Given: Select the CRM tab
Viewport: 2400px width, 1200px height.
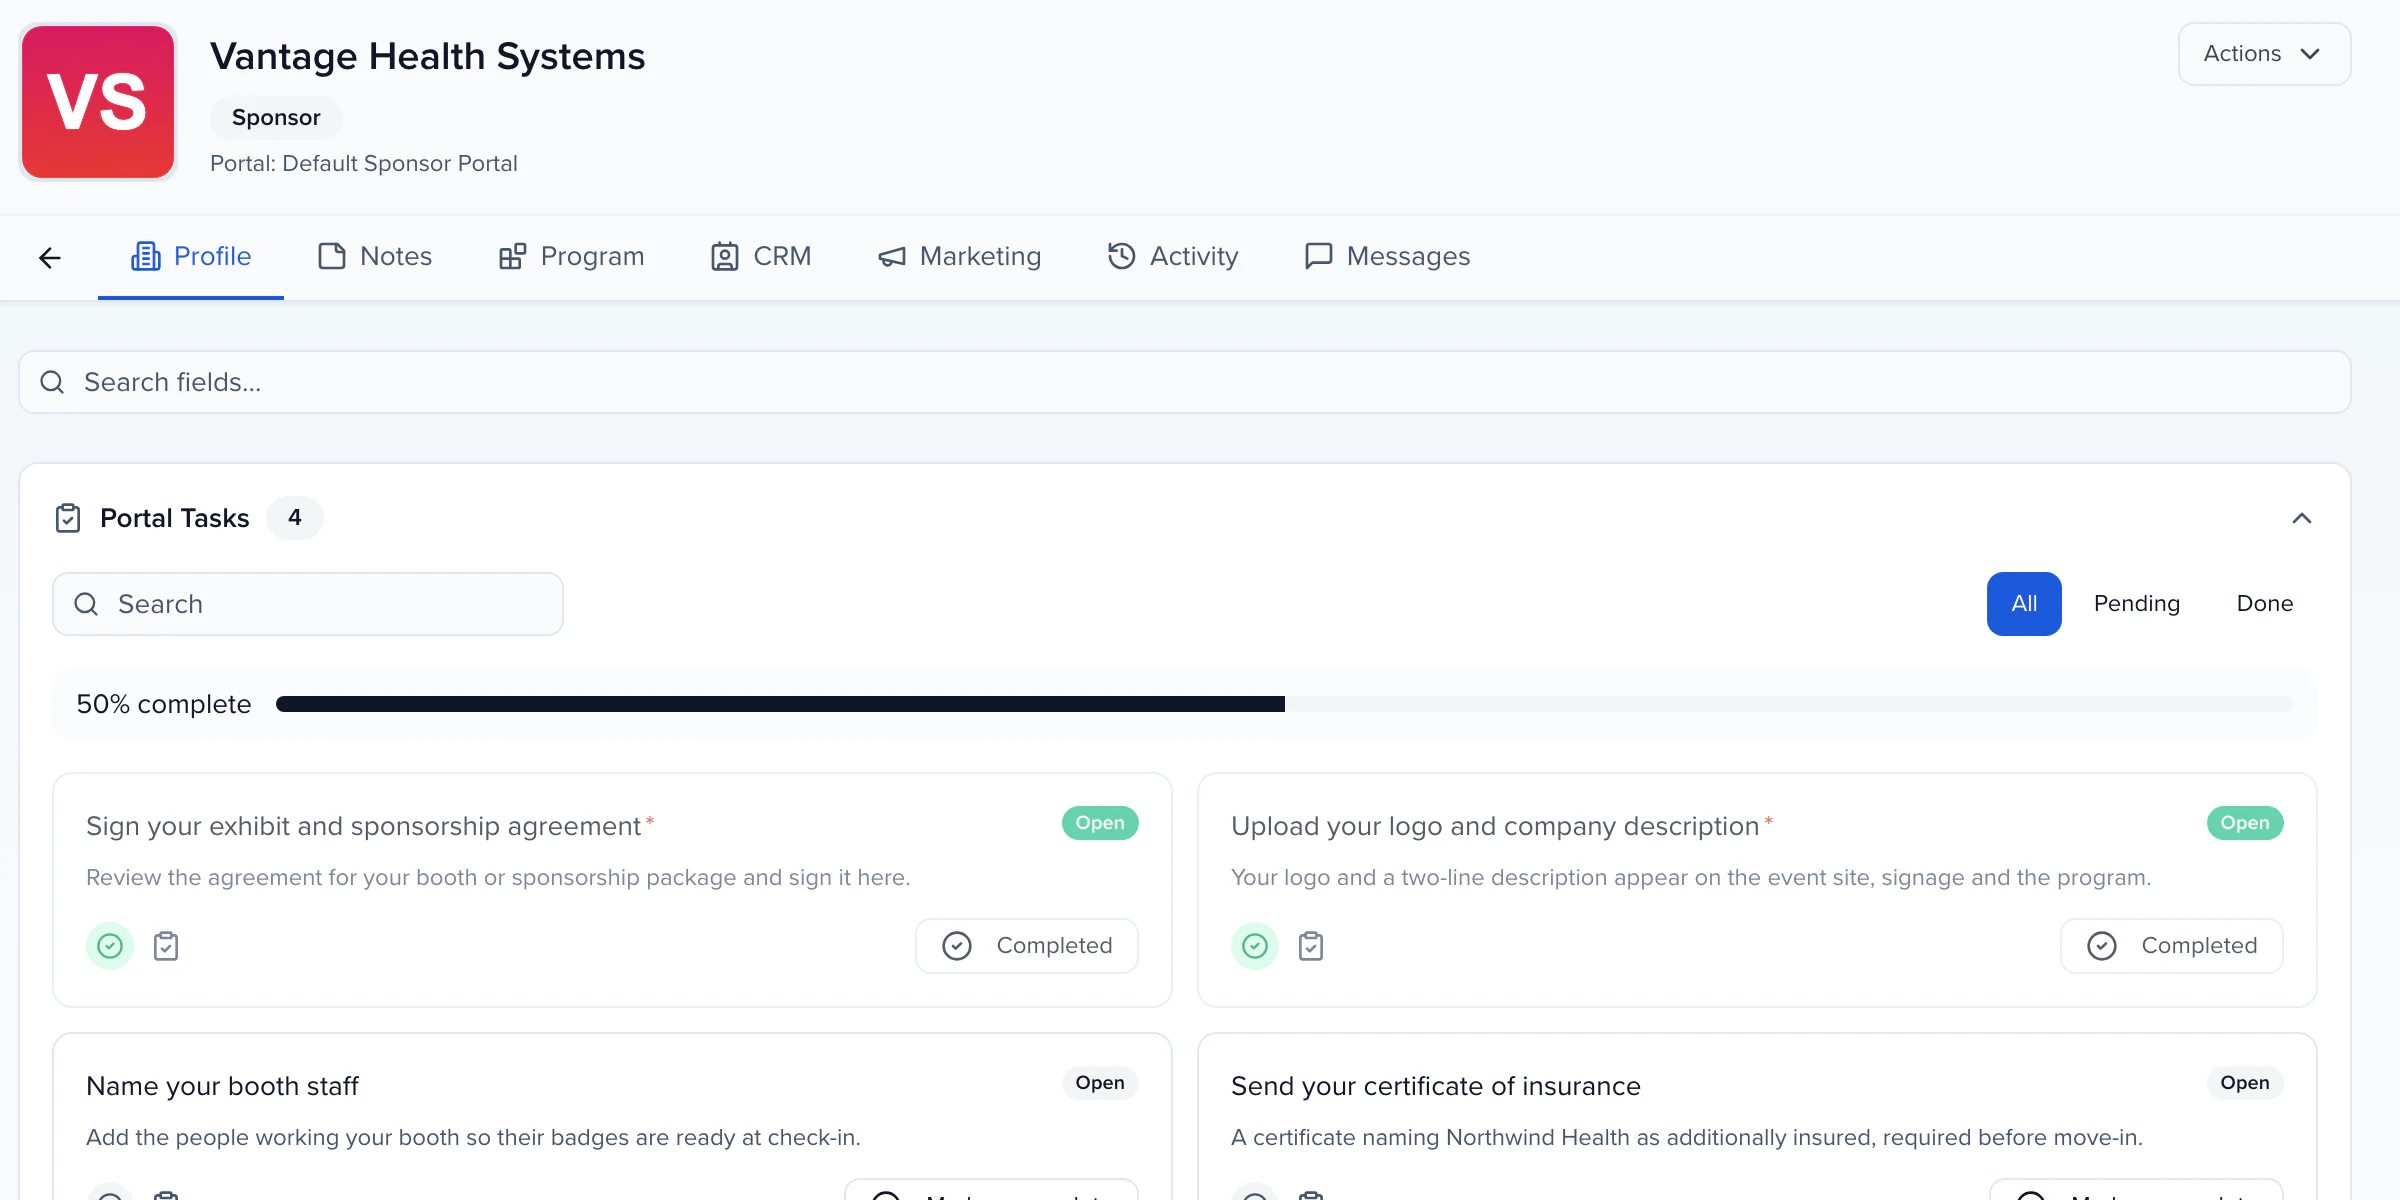Looking at the screenshot, I should coord(761,256).
